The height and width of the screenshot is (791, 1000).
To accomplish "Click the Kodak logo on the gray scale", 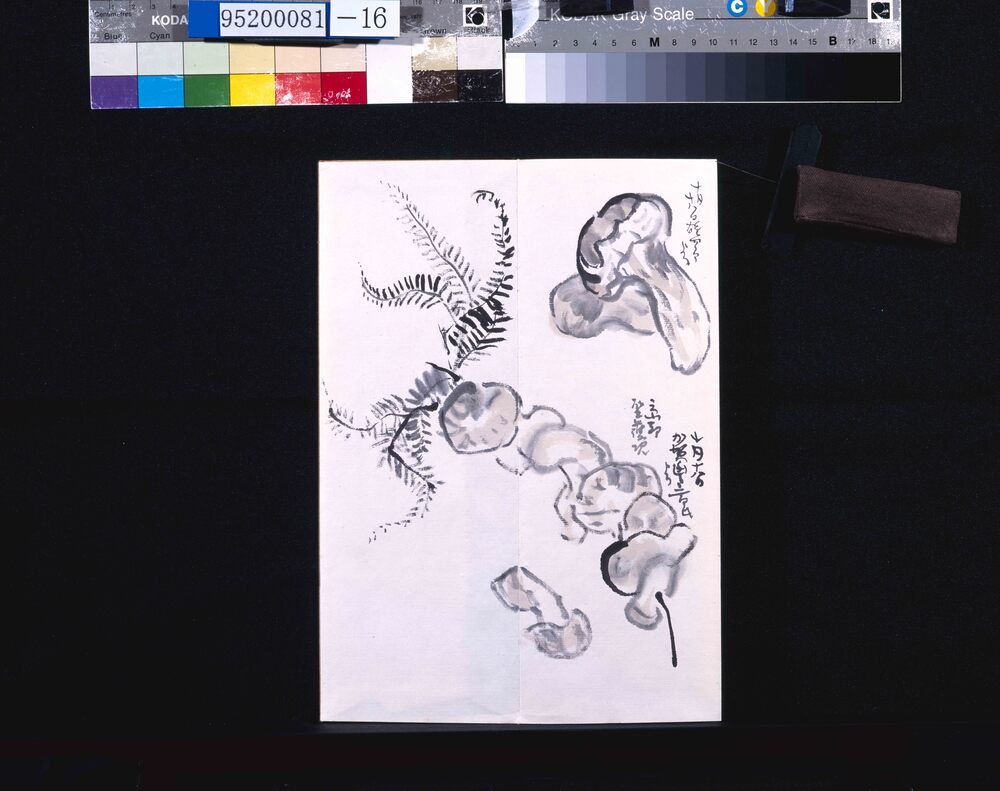I will [x=880, y=10].
